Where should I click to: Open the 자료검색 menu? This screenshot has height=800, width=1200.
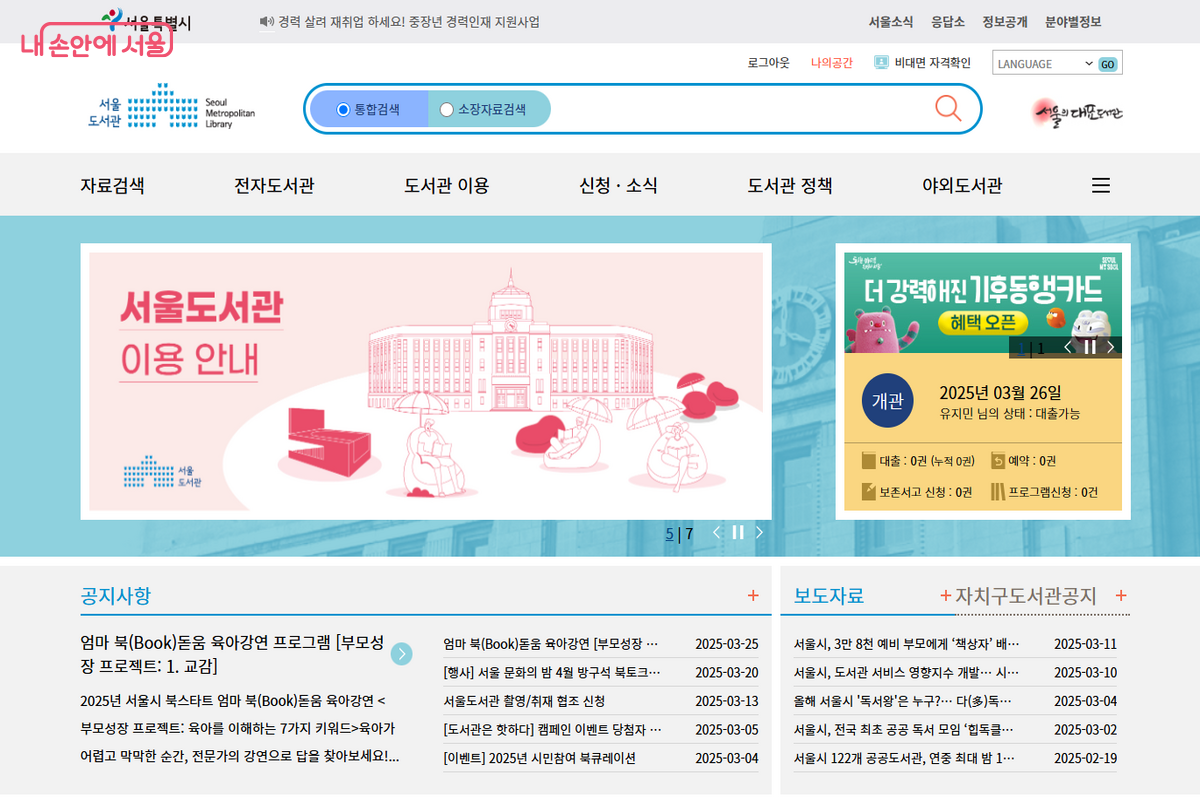pos(112,185)
